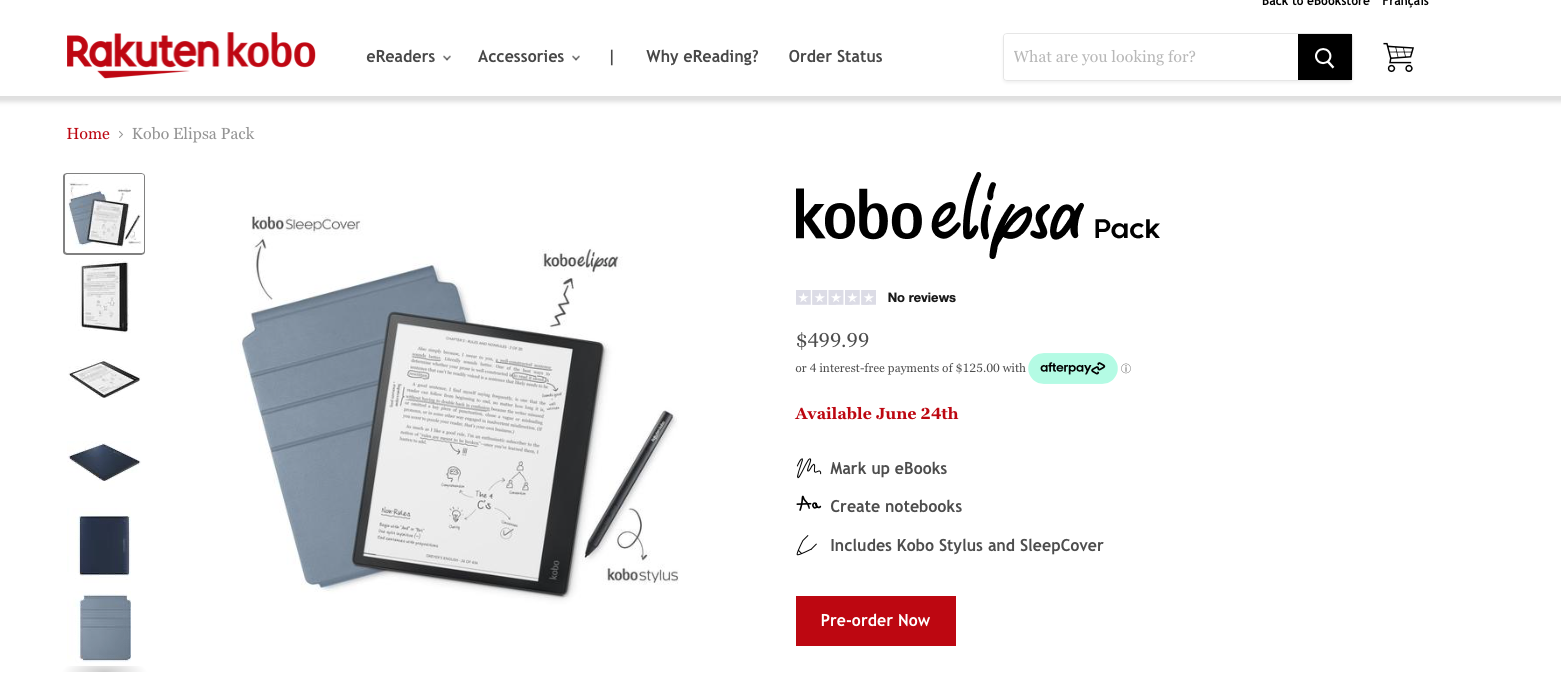Expand the eReaders dropdown menu

click(409, 57)
